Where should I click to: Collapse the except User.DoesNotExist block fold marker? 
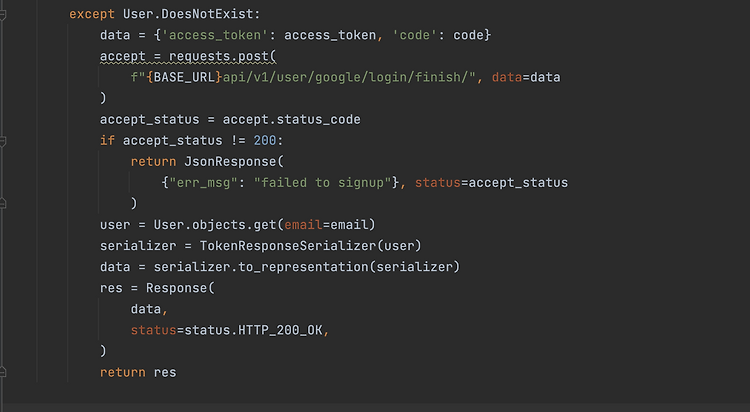(2, 15)
